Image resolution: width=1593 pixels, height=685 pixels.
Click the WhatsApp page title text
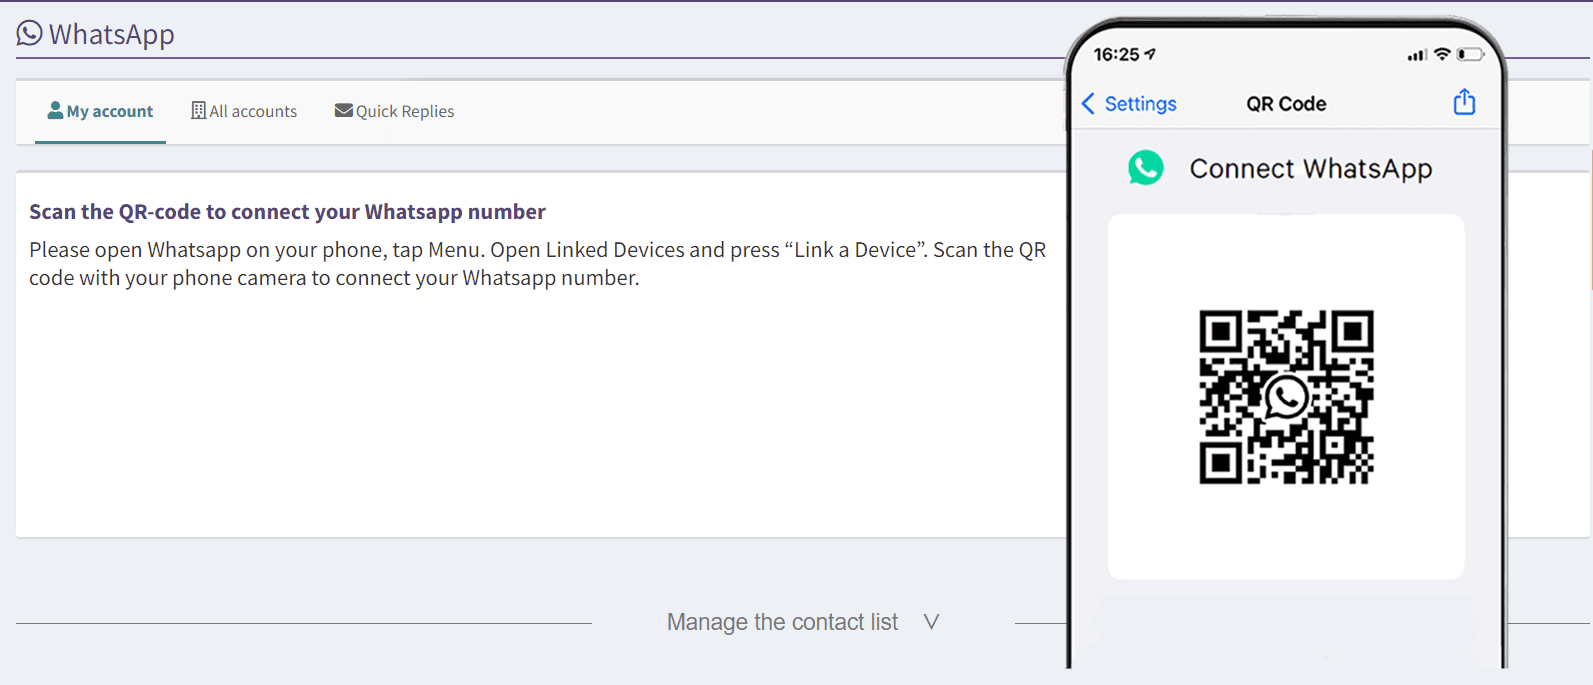tap(112, 34)
